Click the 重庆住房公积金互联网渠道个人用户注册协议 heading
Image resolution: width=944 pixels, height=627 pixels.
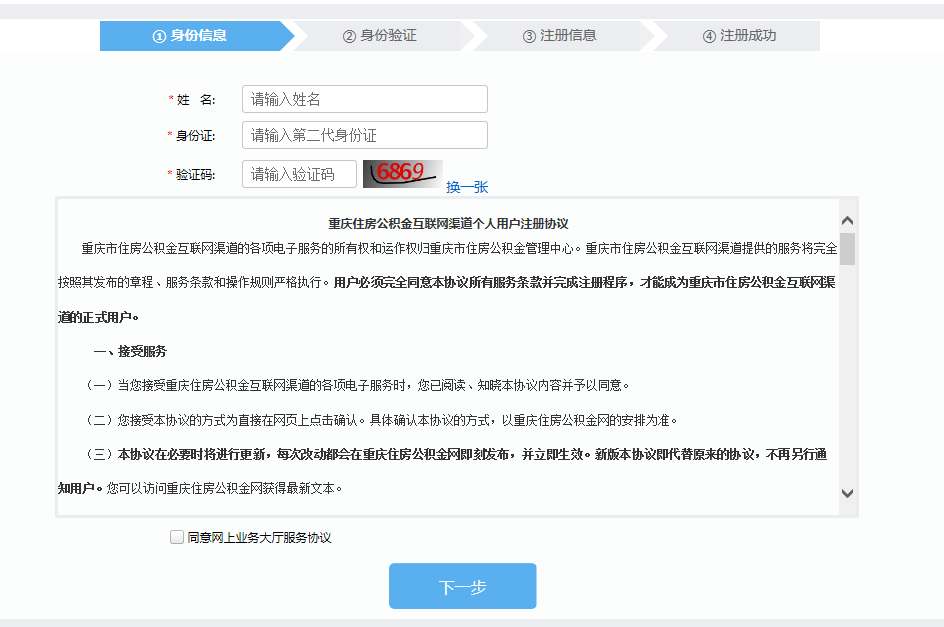pos(448,223)
